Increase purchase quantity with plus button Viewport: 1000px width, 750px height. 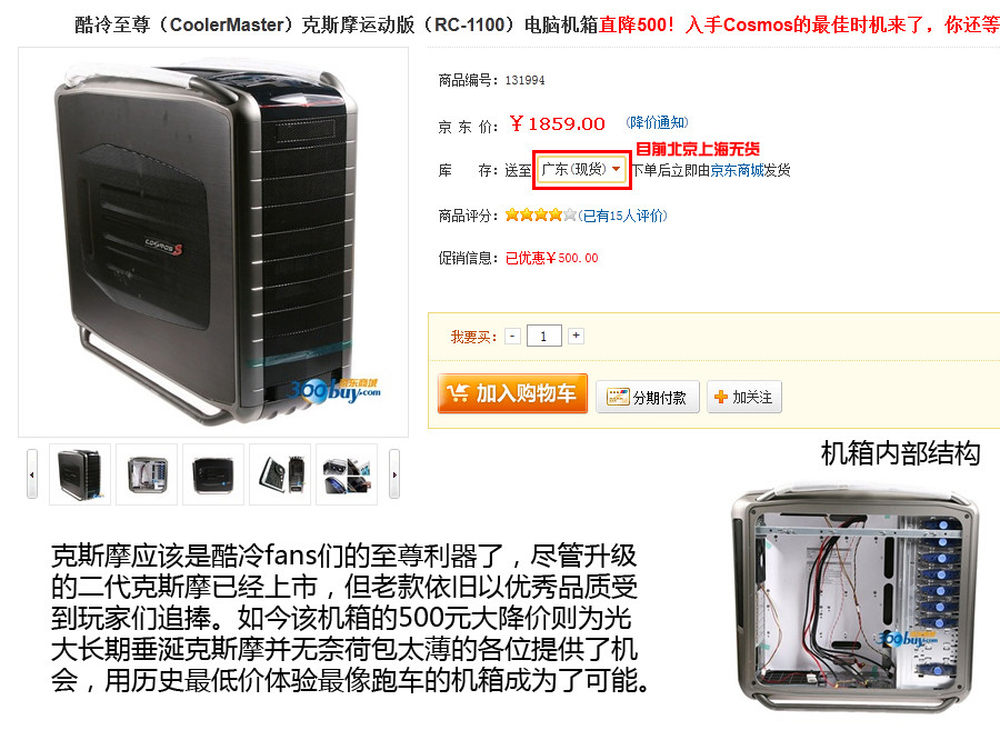(x=576, y=335)
